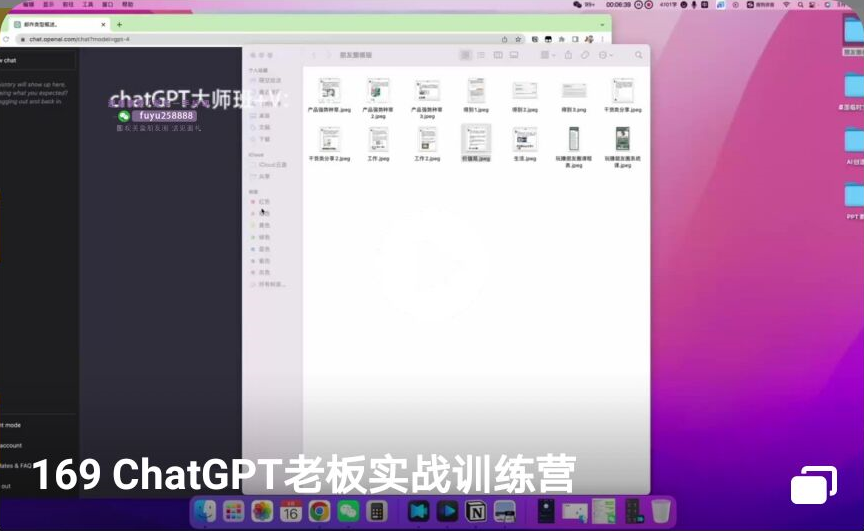Open WeChat from the Dock
864x531 pixels.
point(348,511)
